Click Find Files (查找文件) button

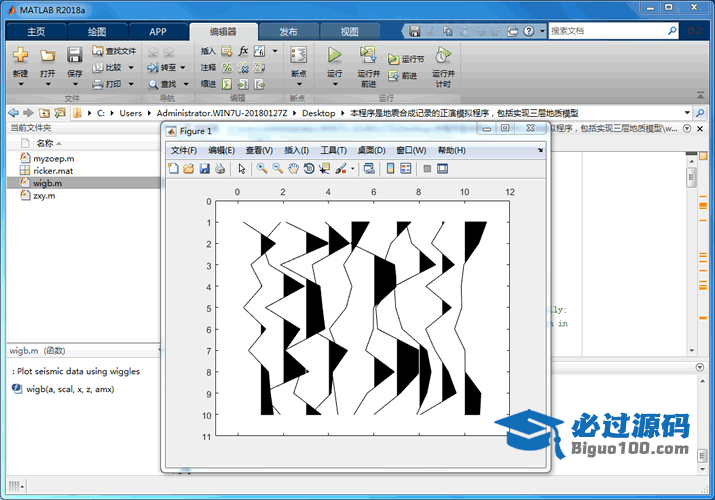tap(114, 51)
